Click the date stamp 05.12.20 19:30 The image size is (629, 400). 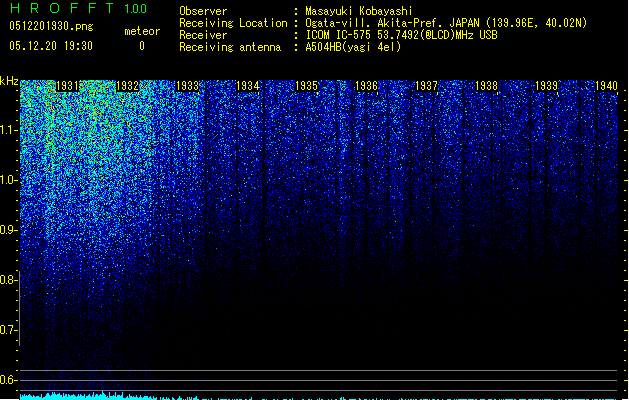(x=51, y=46)
